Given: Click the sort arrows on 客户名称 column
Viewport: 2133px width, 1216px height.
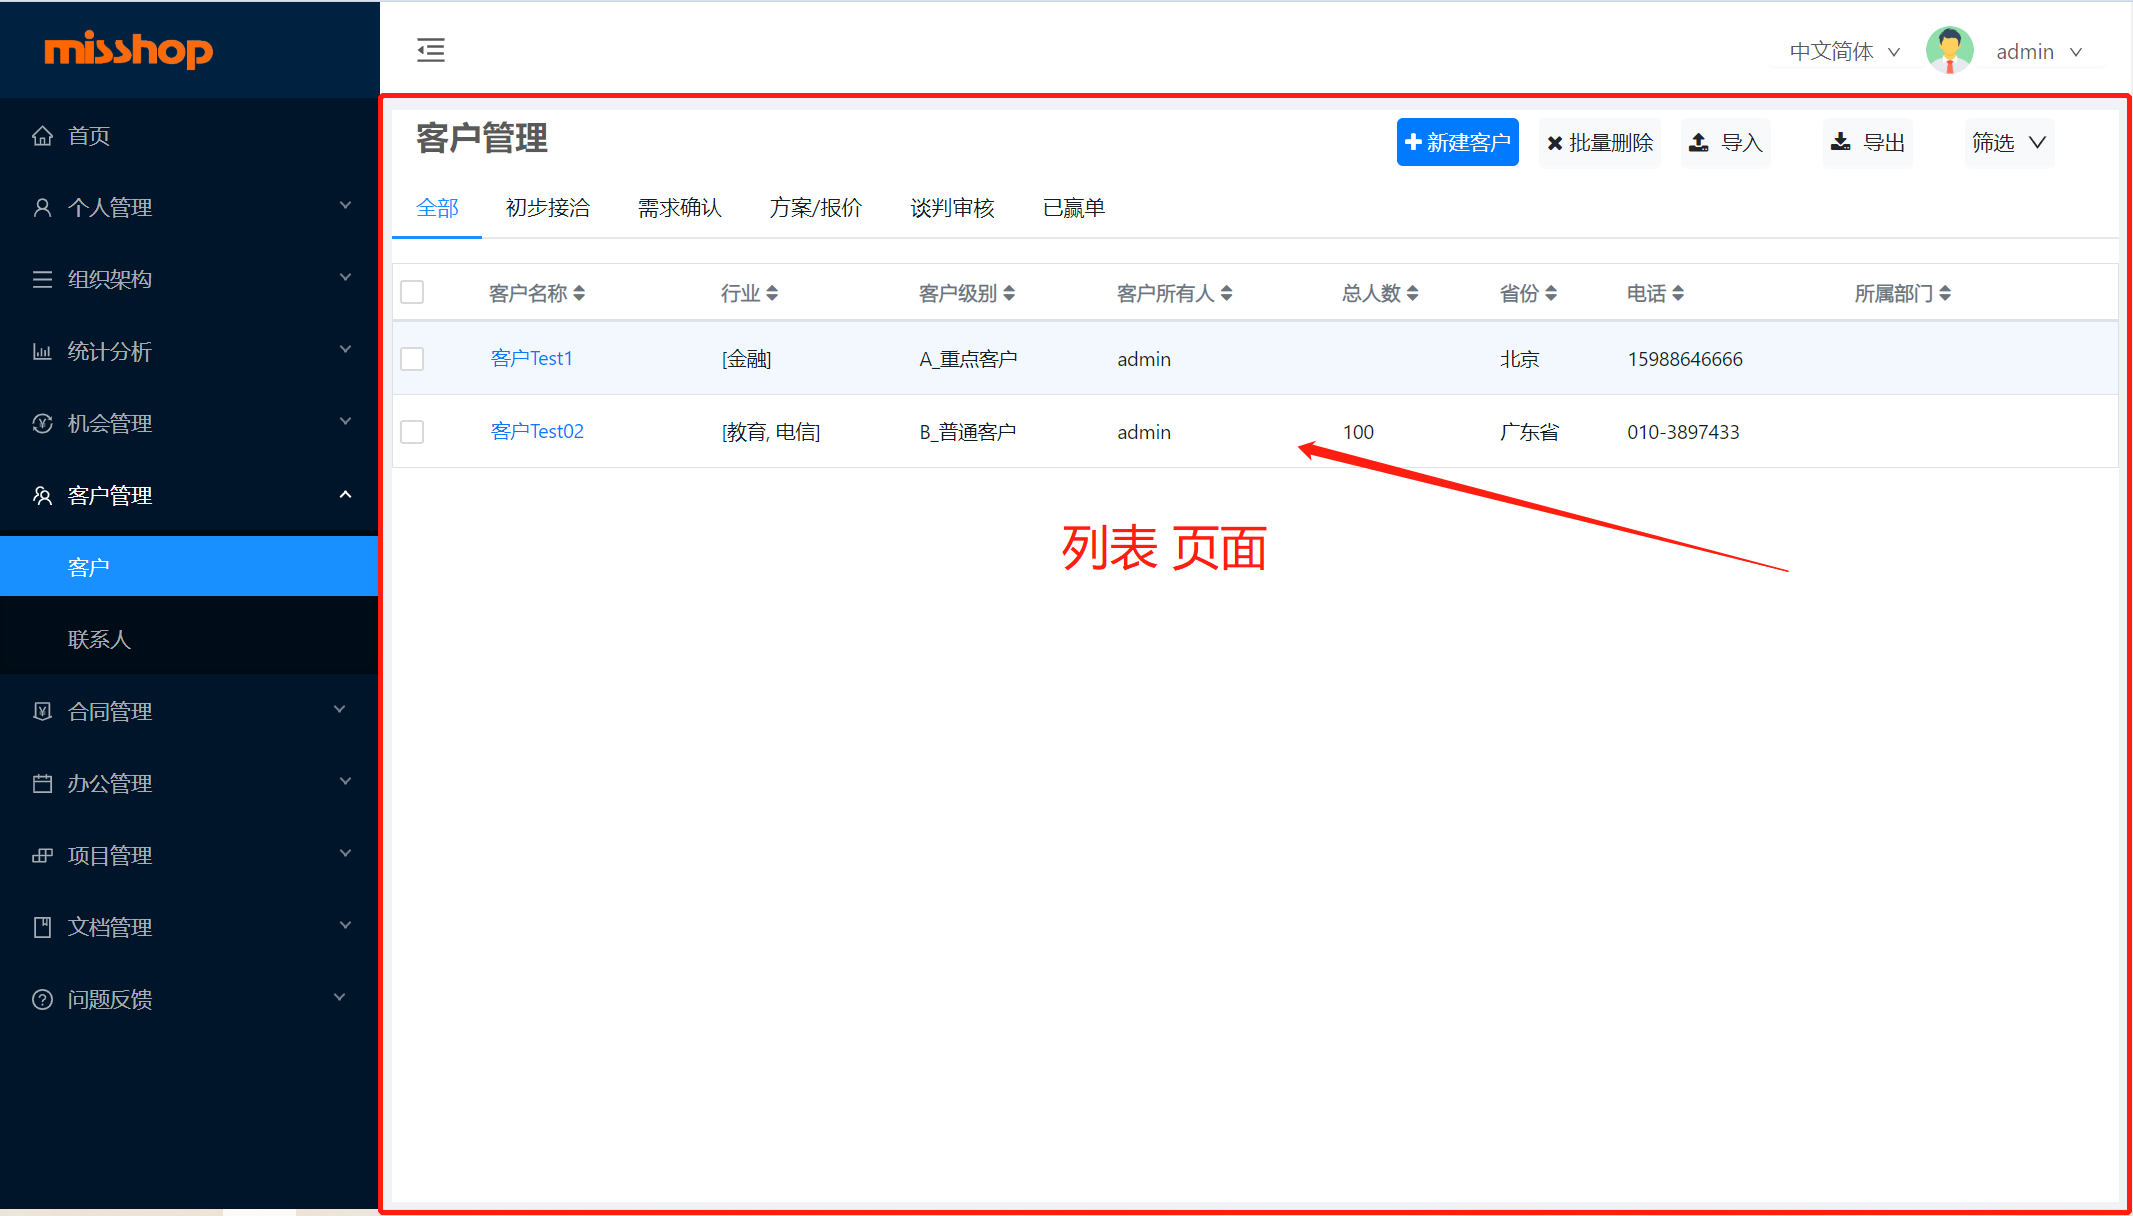Looking at the screenshot, I should click(x=579, y=293).
